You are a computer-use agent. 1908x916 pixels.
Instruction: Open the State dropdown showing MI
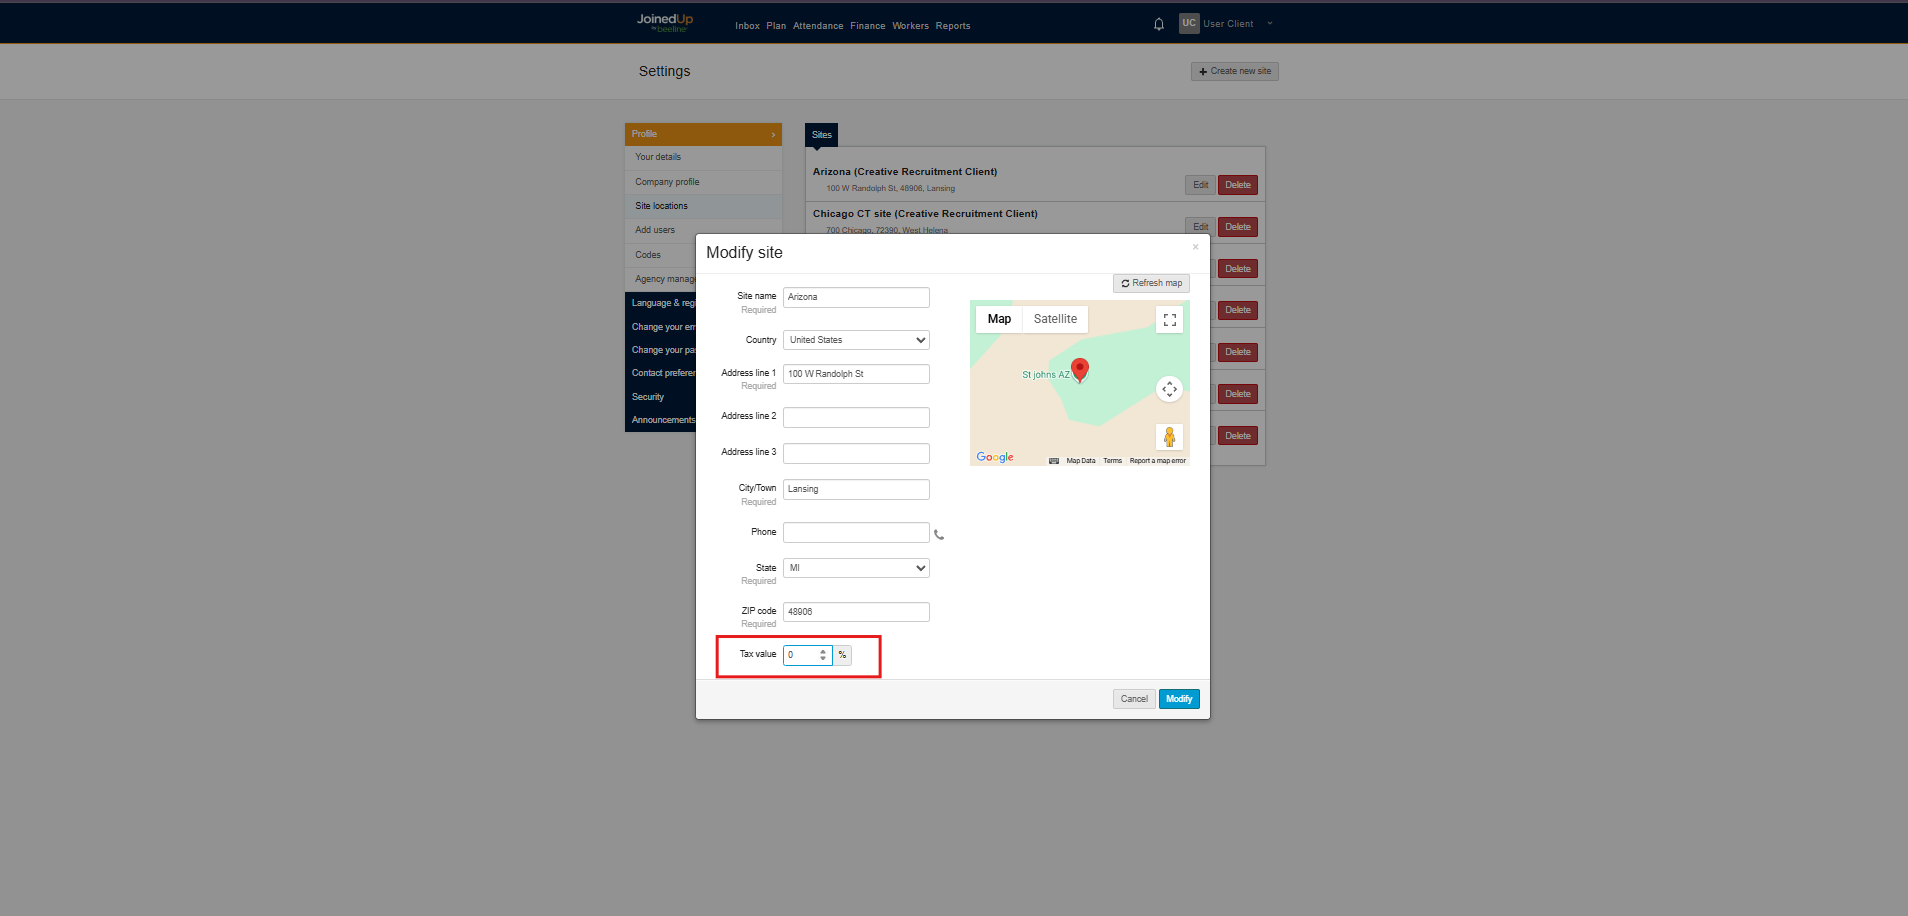point(855,567)
